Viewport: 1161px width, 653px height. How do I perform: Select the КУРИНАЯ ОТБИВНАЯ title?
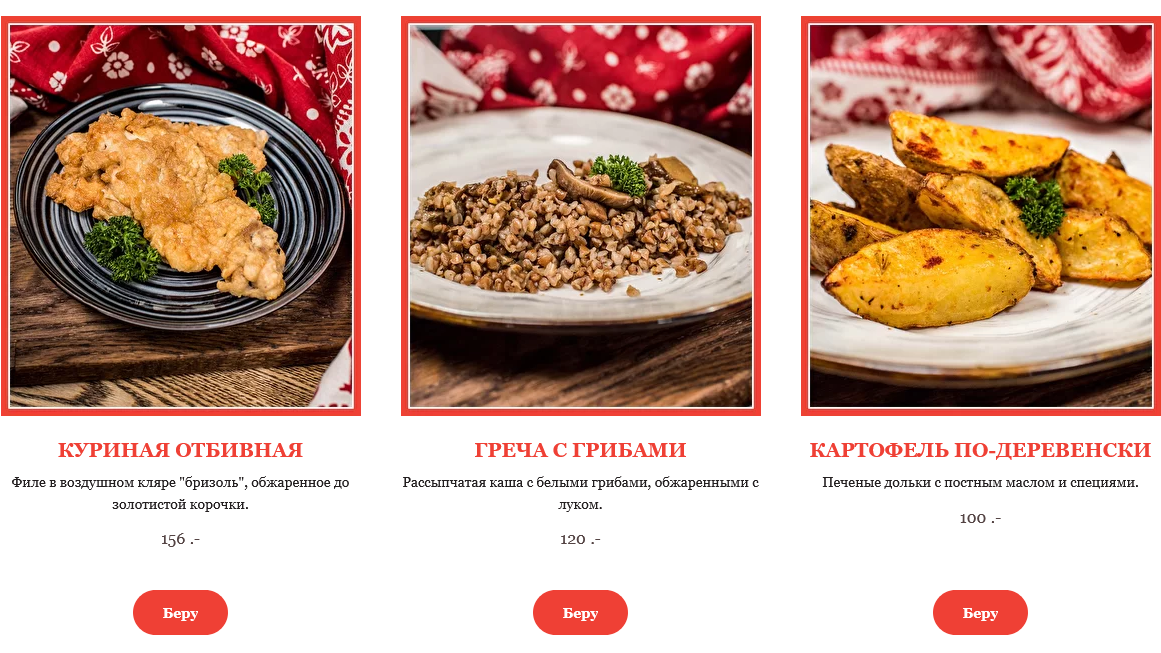[180, 450]
